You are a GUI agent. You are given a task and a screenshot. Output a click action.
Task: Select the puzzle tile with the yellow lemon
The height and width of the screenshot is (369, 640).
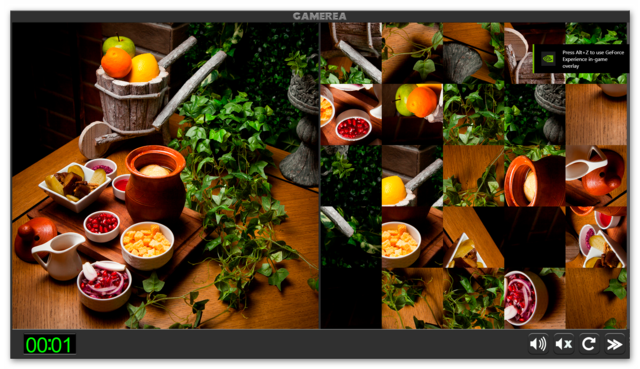pyautogui.click(x=412, y=176)
